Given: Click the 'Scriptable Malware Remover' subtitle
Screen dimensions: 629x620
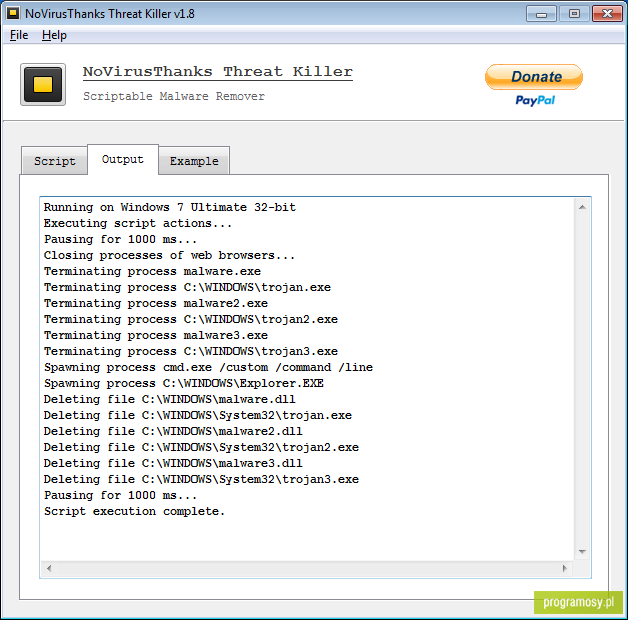Looking at the screenshot, I should coord(174,97).
